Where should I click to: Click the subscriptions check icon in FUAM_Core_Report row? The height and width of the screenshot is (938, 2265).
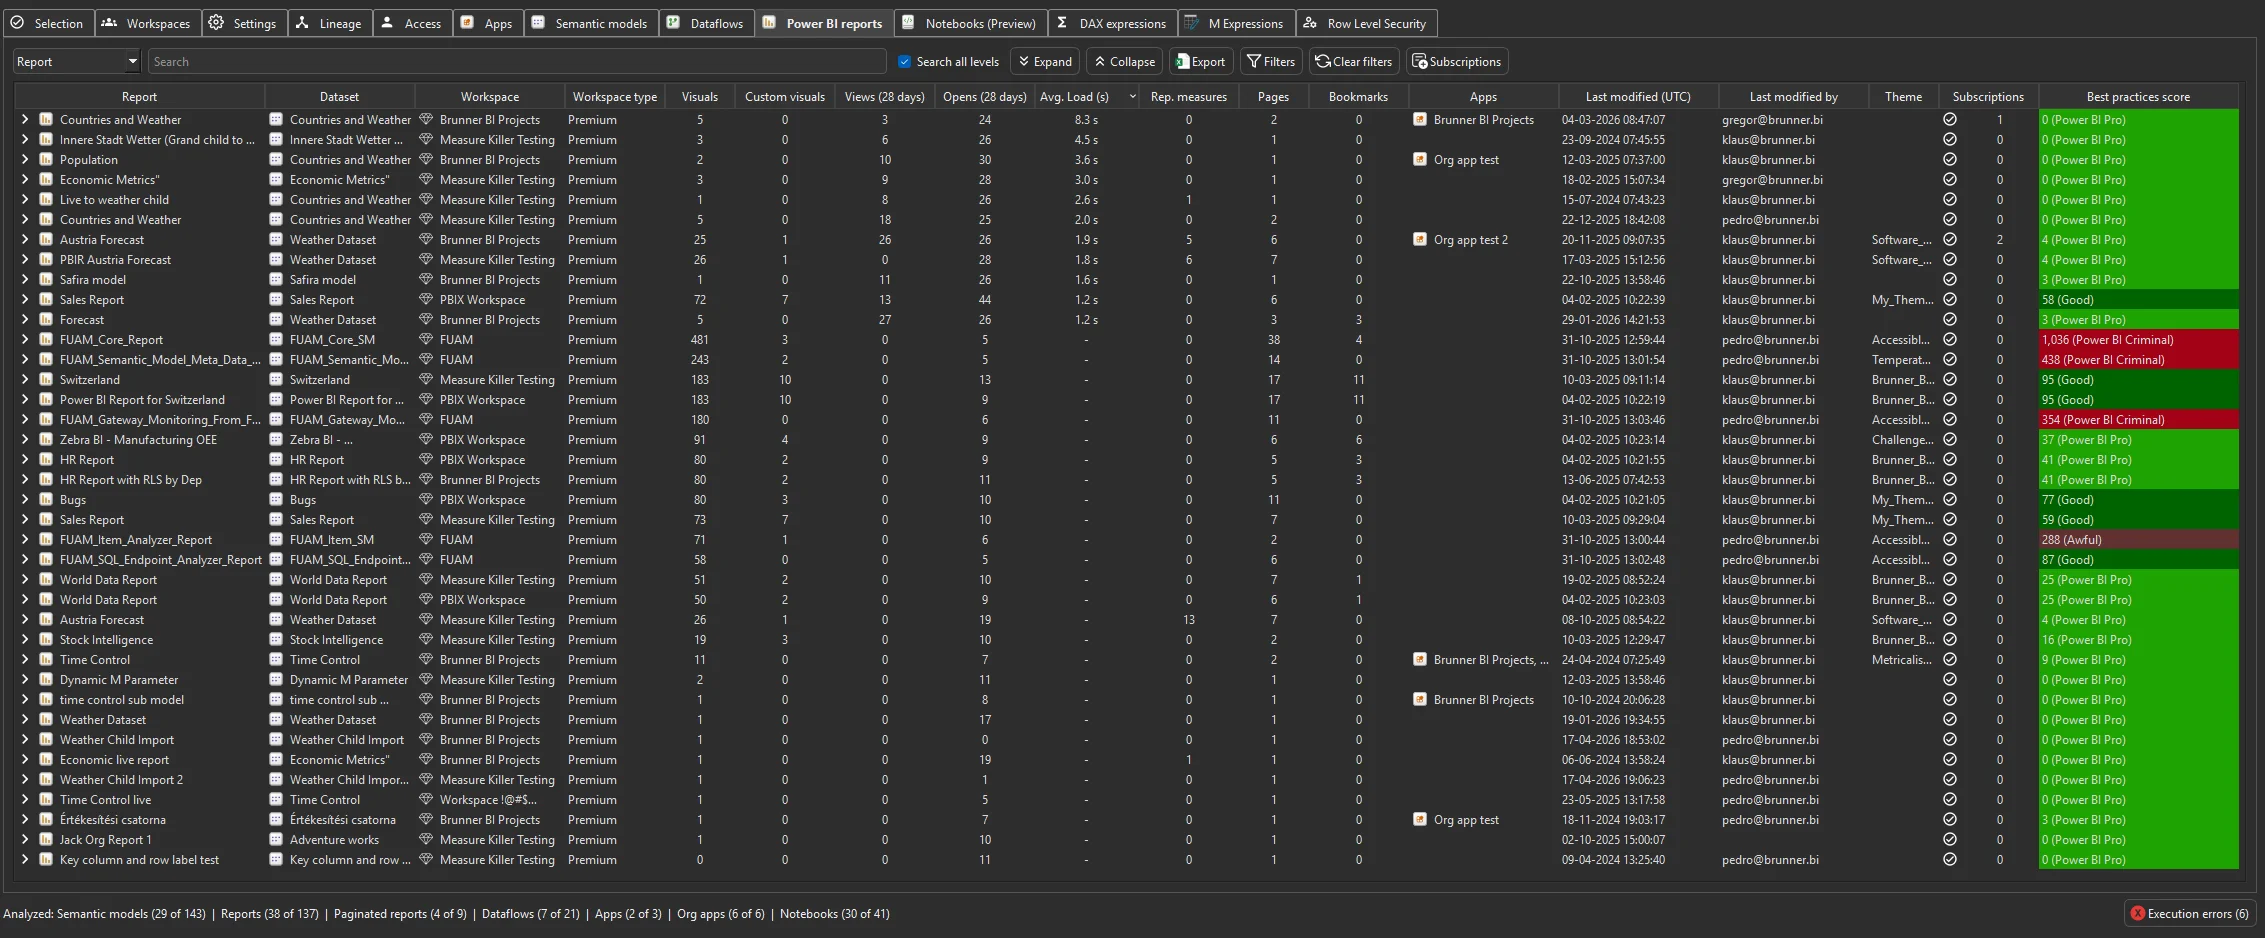pos(1950,340)
